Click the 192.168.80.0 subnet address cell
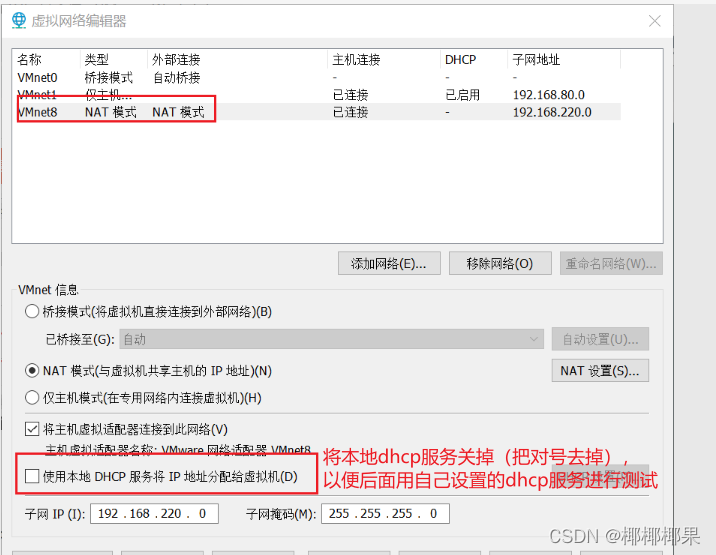The height and width of the screenshot is (555, 716). pos(548,95)
